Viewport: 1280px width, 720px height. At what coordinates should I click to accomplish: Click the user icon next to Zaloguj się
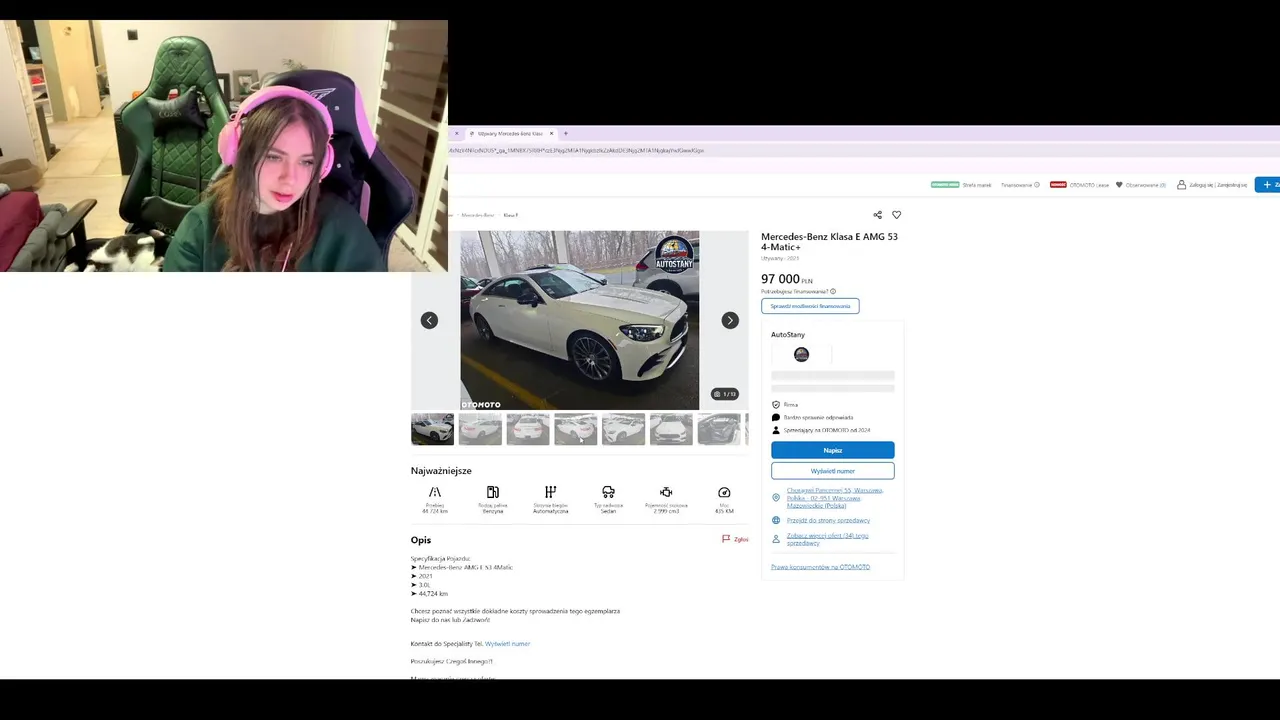click(x=1181, y=185)
